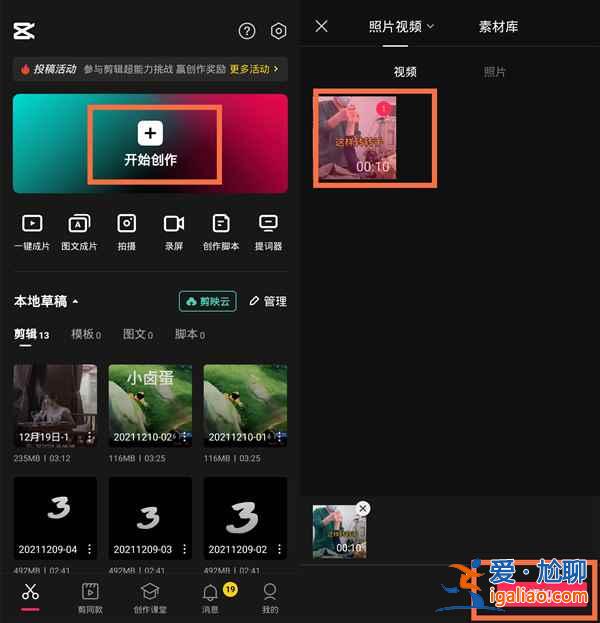Open more options for draft 20211209-04
The width and height of the screenshot is (600, 623).
89,549
